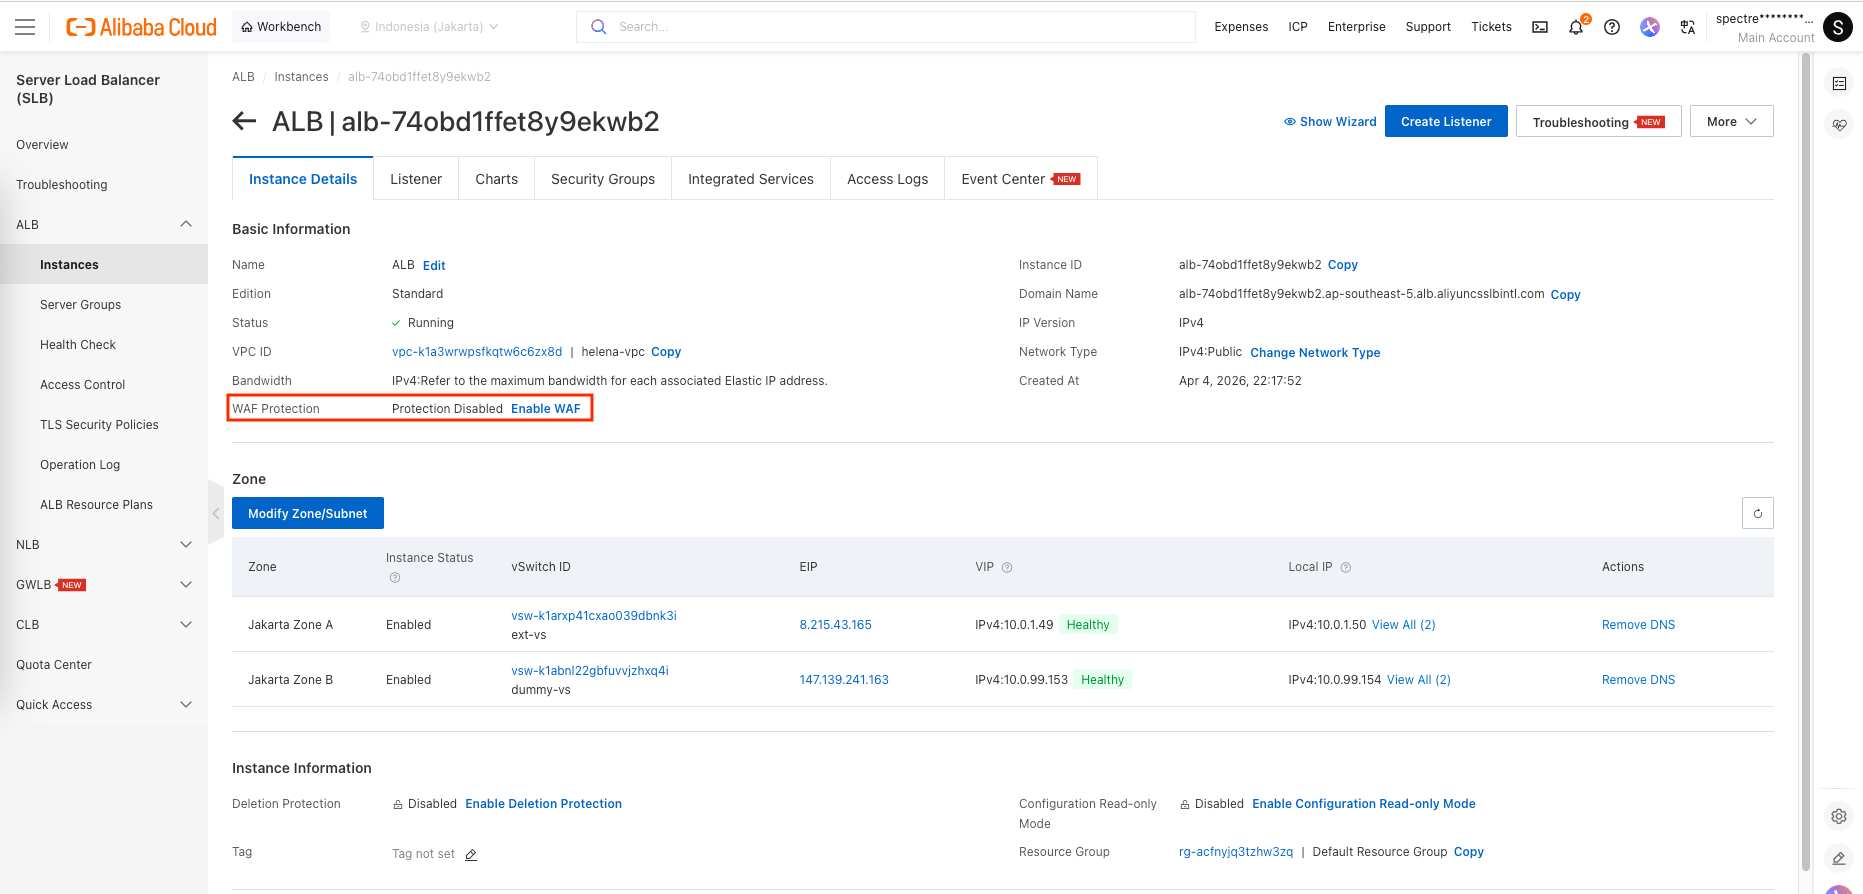Image resolution: width=1863 pixels, height=894 pixels.
Task: Edit the tag with pencil icon
Action: click(x=471, y=855)
